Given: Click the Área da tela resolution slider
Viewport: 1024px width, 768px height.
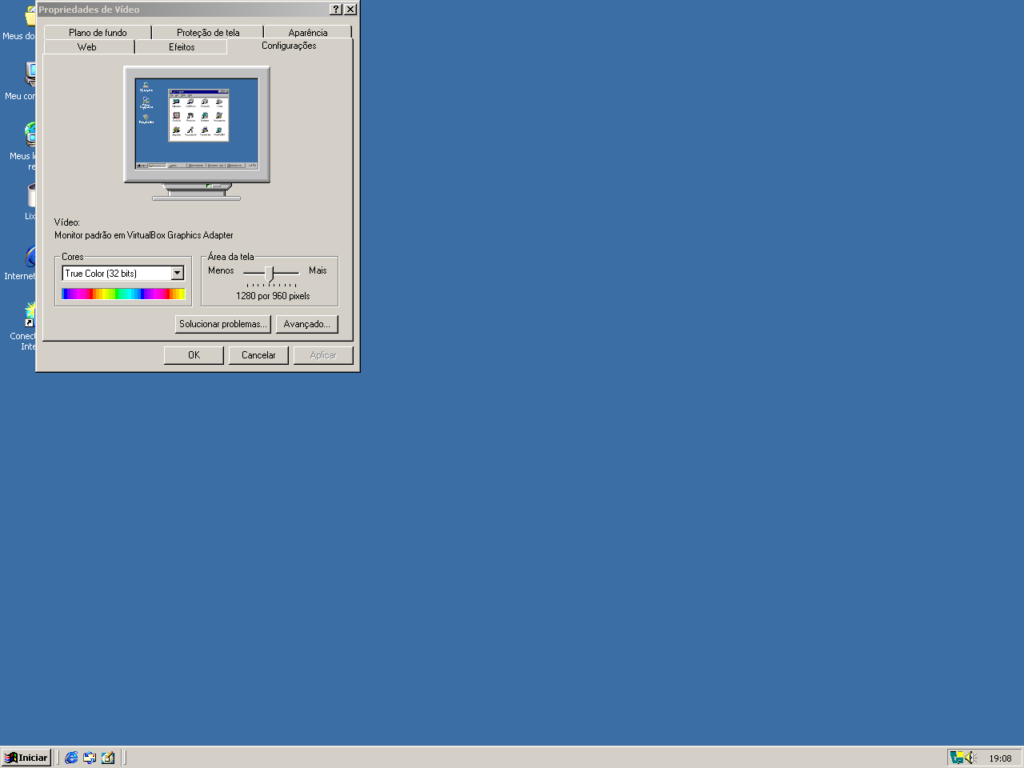Looking at the screenshot, I should click(270, 273).
